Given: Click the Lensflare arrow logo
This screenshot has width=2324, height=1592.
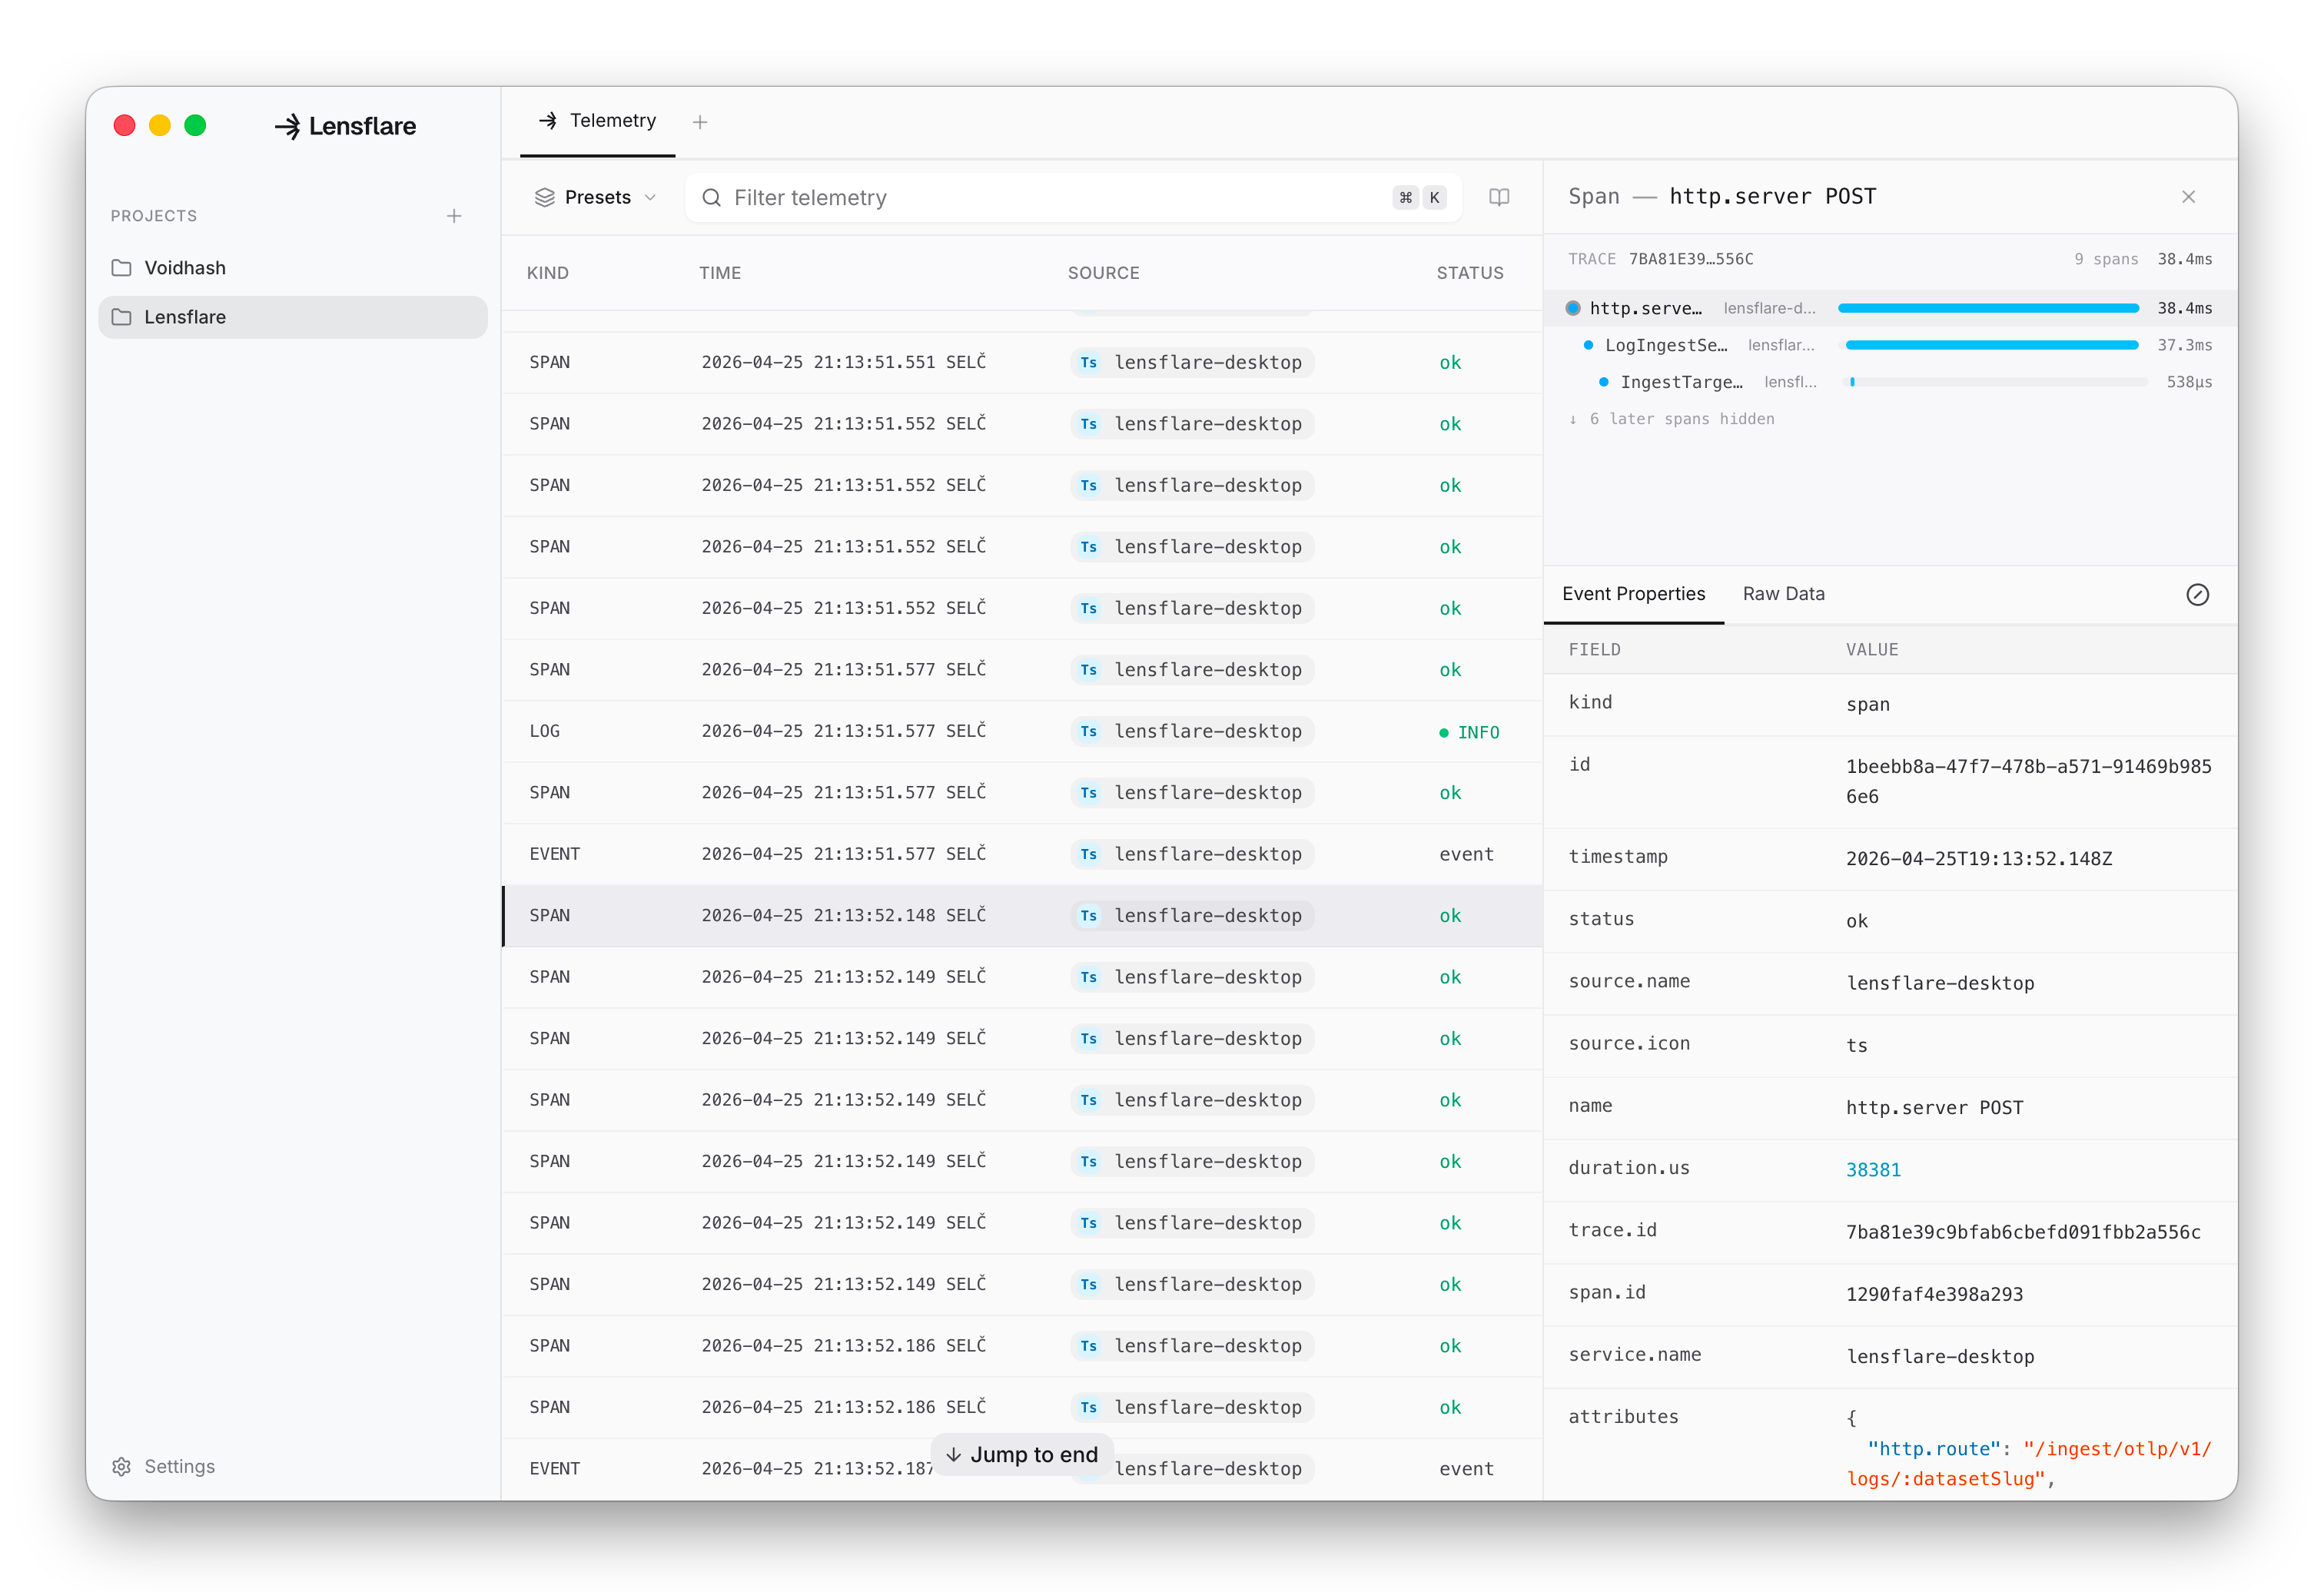Looking at the screenshot, I should click(x=288, y=126).
